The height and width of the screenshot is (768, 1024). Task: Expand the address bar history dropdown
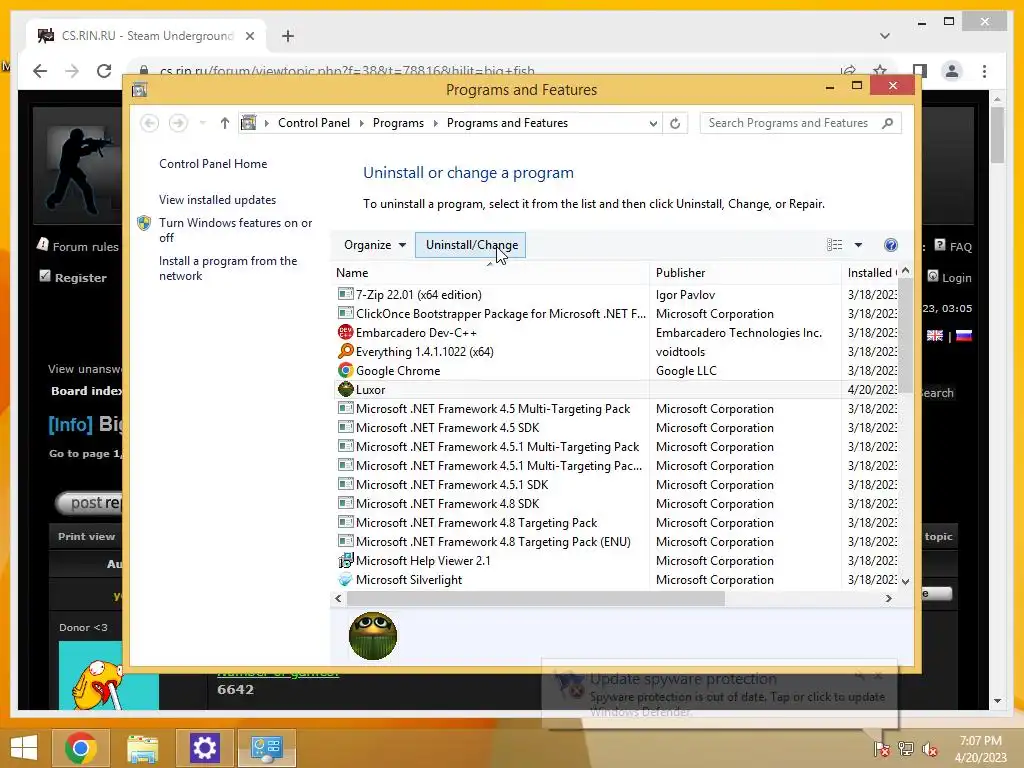[652, 123]
